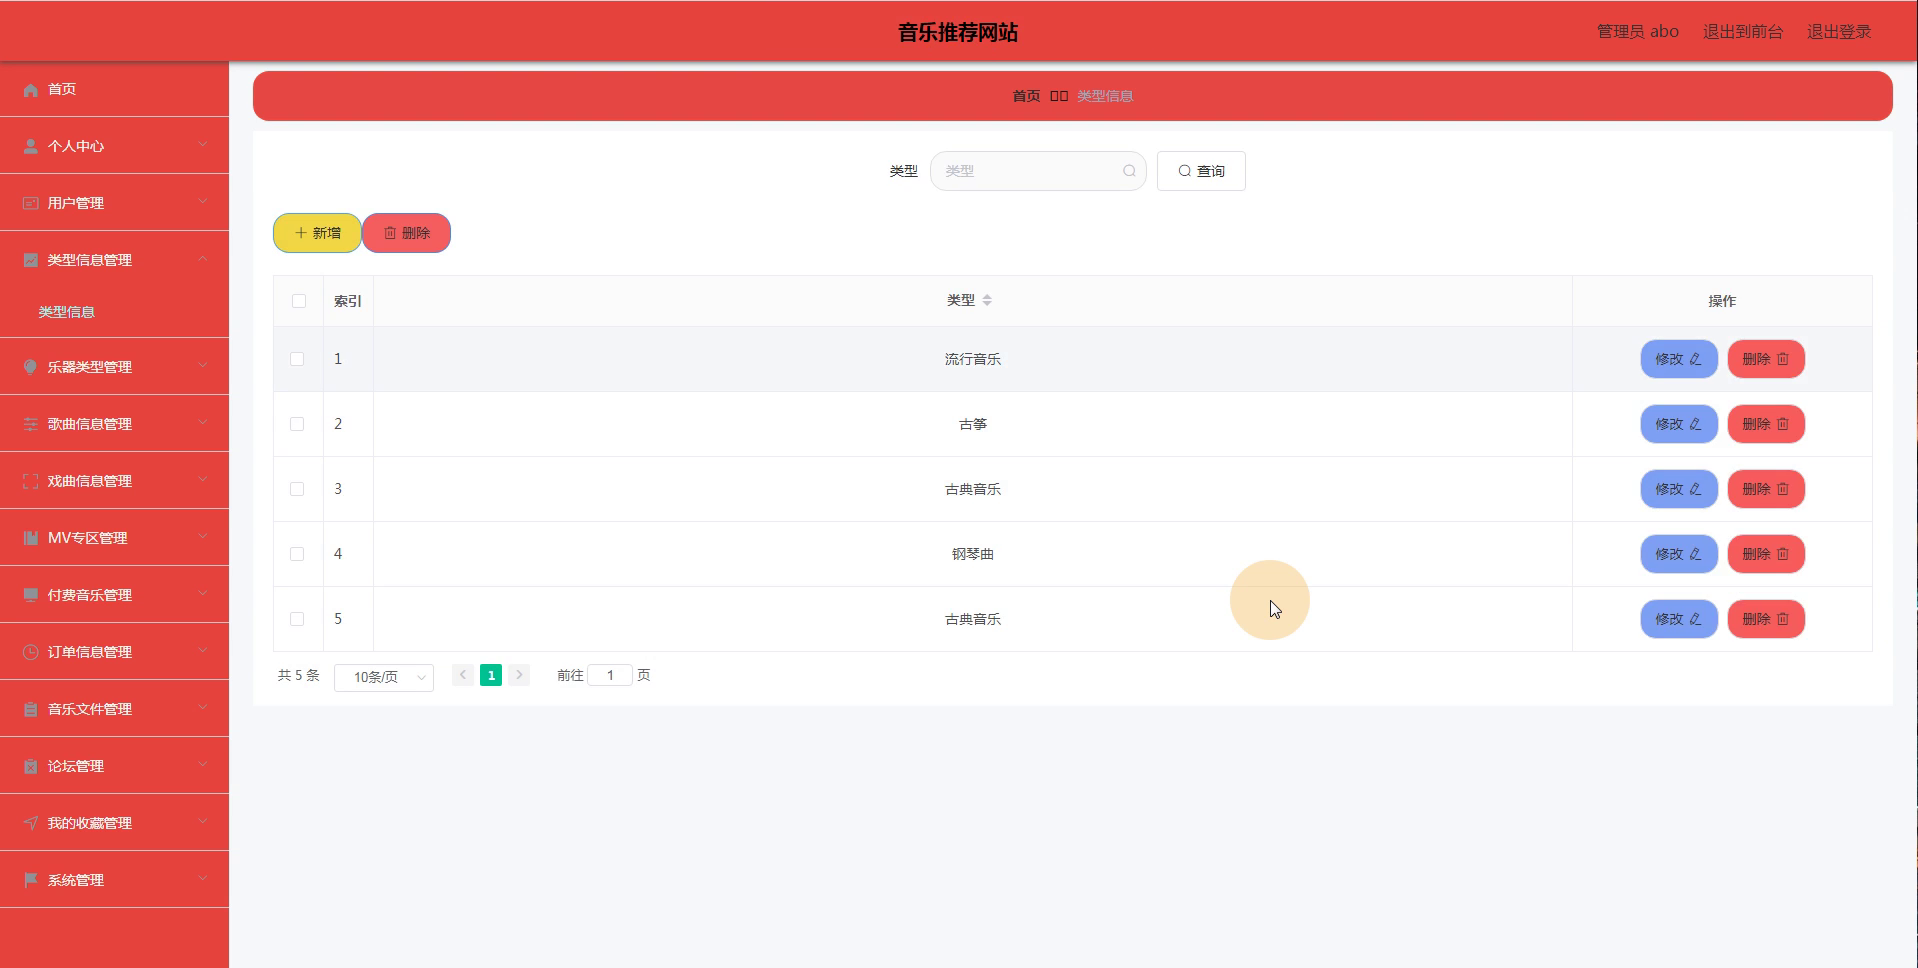The image size is (1918, 968).
Task: Click the 论坛管理 clipboard icon
Action: (31, 766)
